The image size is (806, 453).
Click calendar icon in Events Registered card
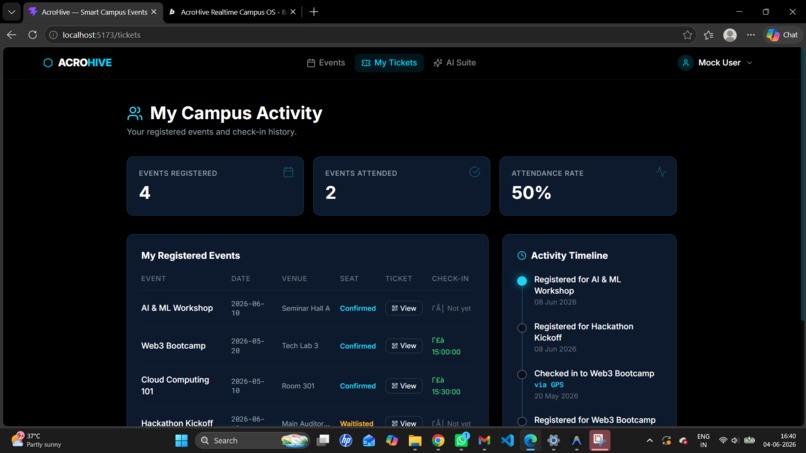(x=288, y=172)
